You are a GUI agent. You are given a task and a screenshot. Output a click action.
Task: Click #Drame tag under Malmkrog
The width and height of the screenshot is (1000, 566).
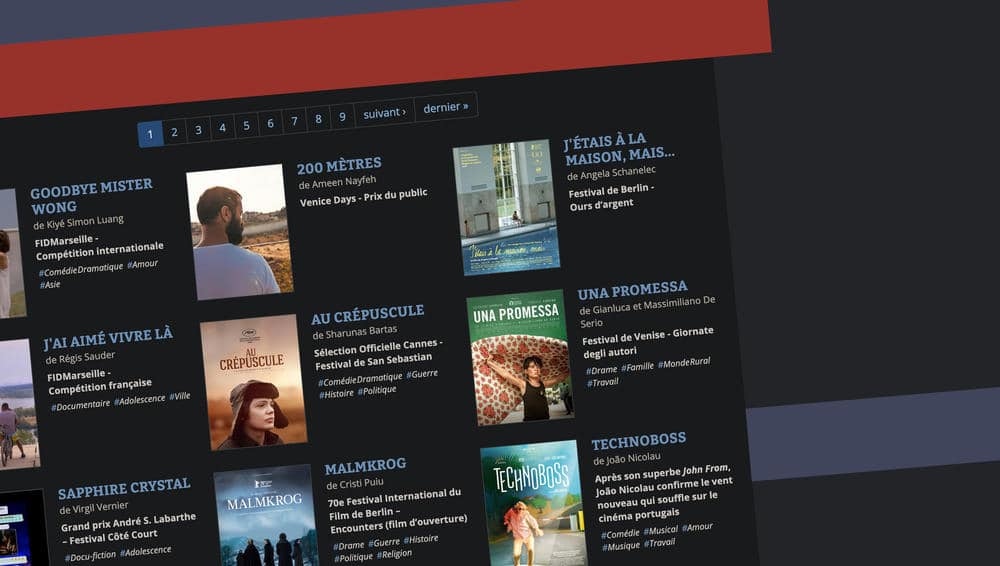349,546
